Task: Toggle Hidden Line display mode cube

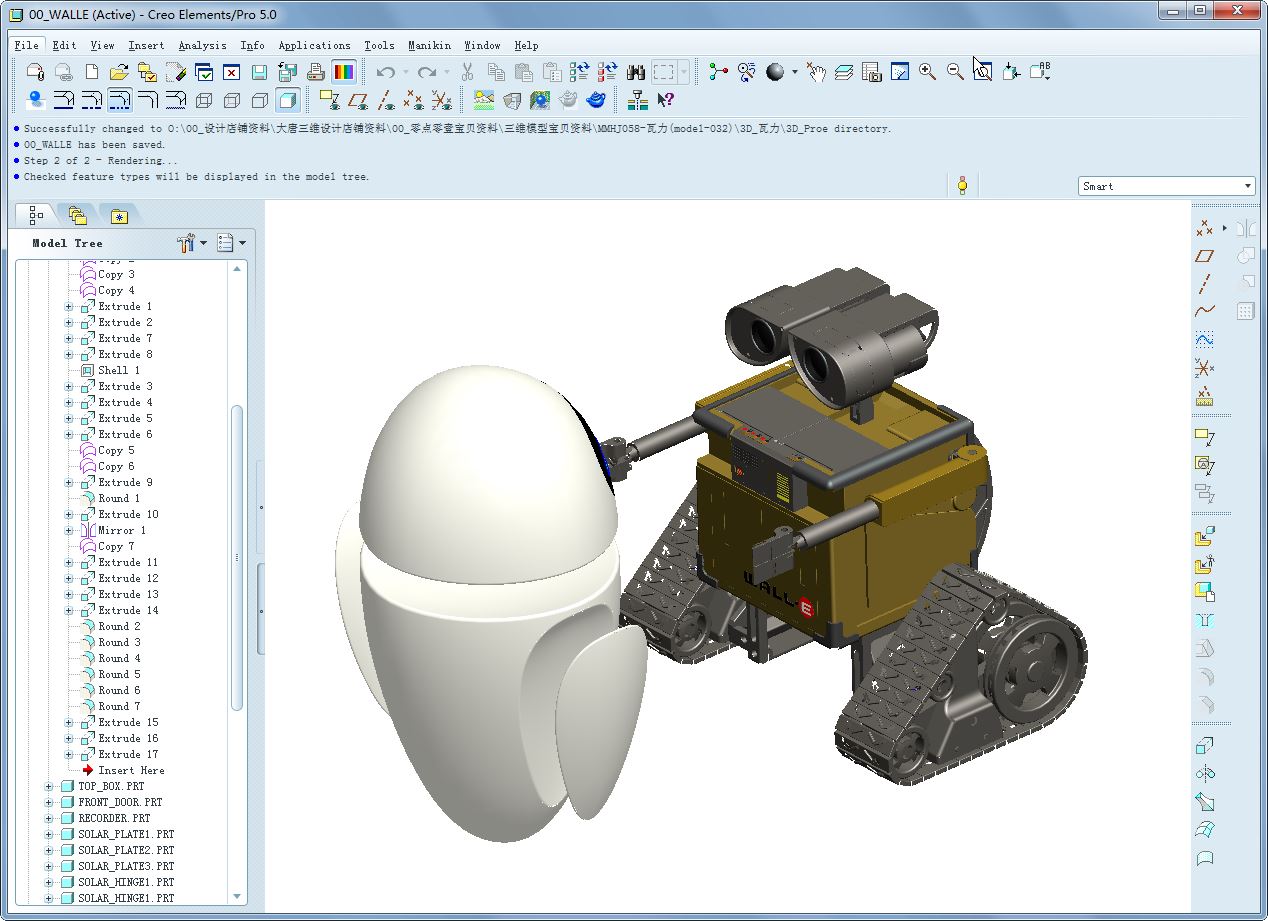Action: 232,100
